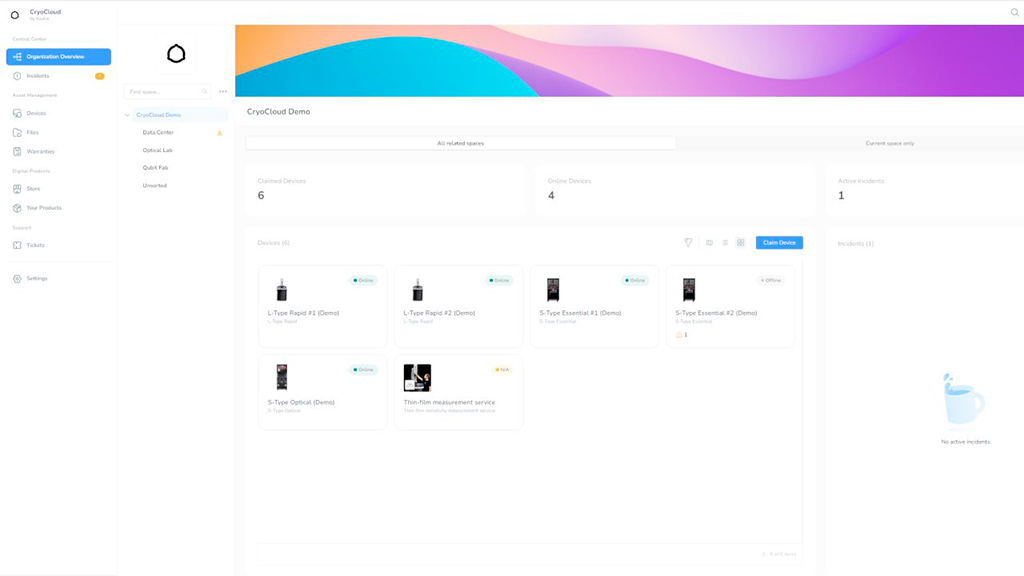The height and width of the screenshot is (576, 1024).
Task: Select the Data Center space
Action: click(x=158, y=133)
